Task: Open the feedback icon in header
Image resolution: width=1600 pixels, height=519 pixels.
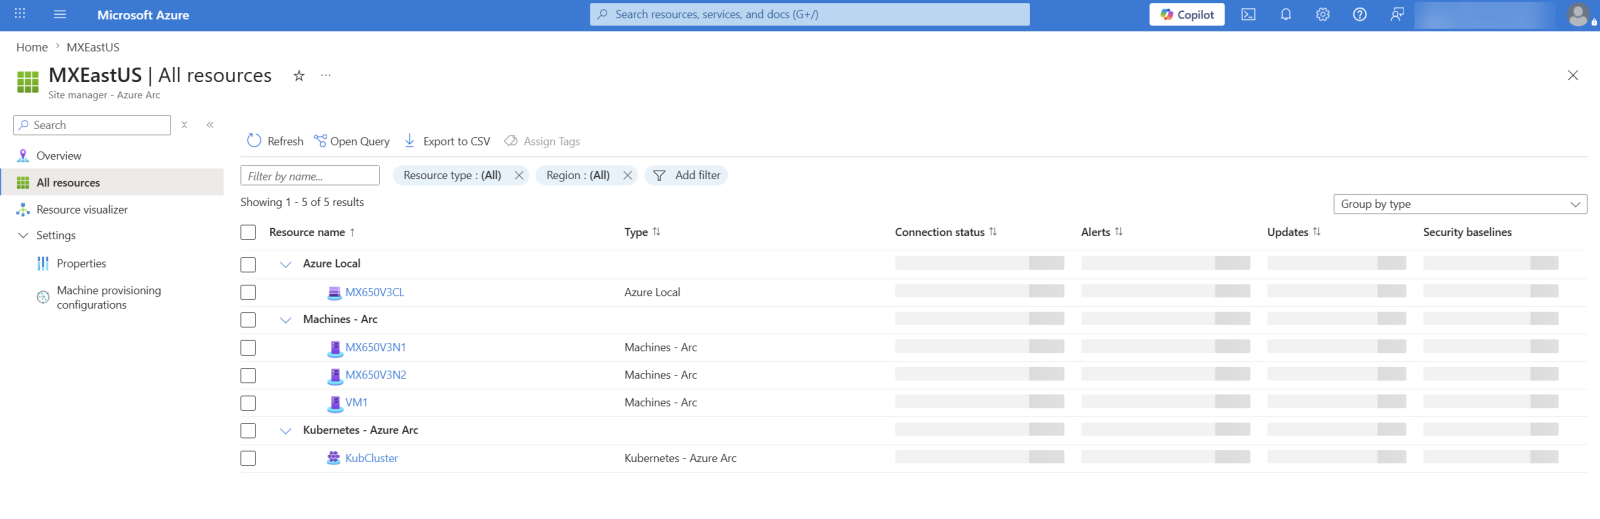Action: 1397,14
